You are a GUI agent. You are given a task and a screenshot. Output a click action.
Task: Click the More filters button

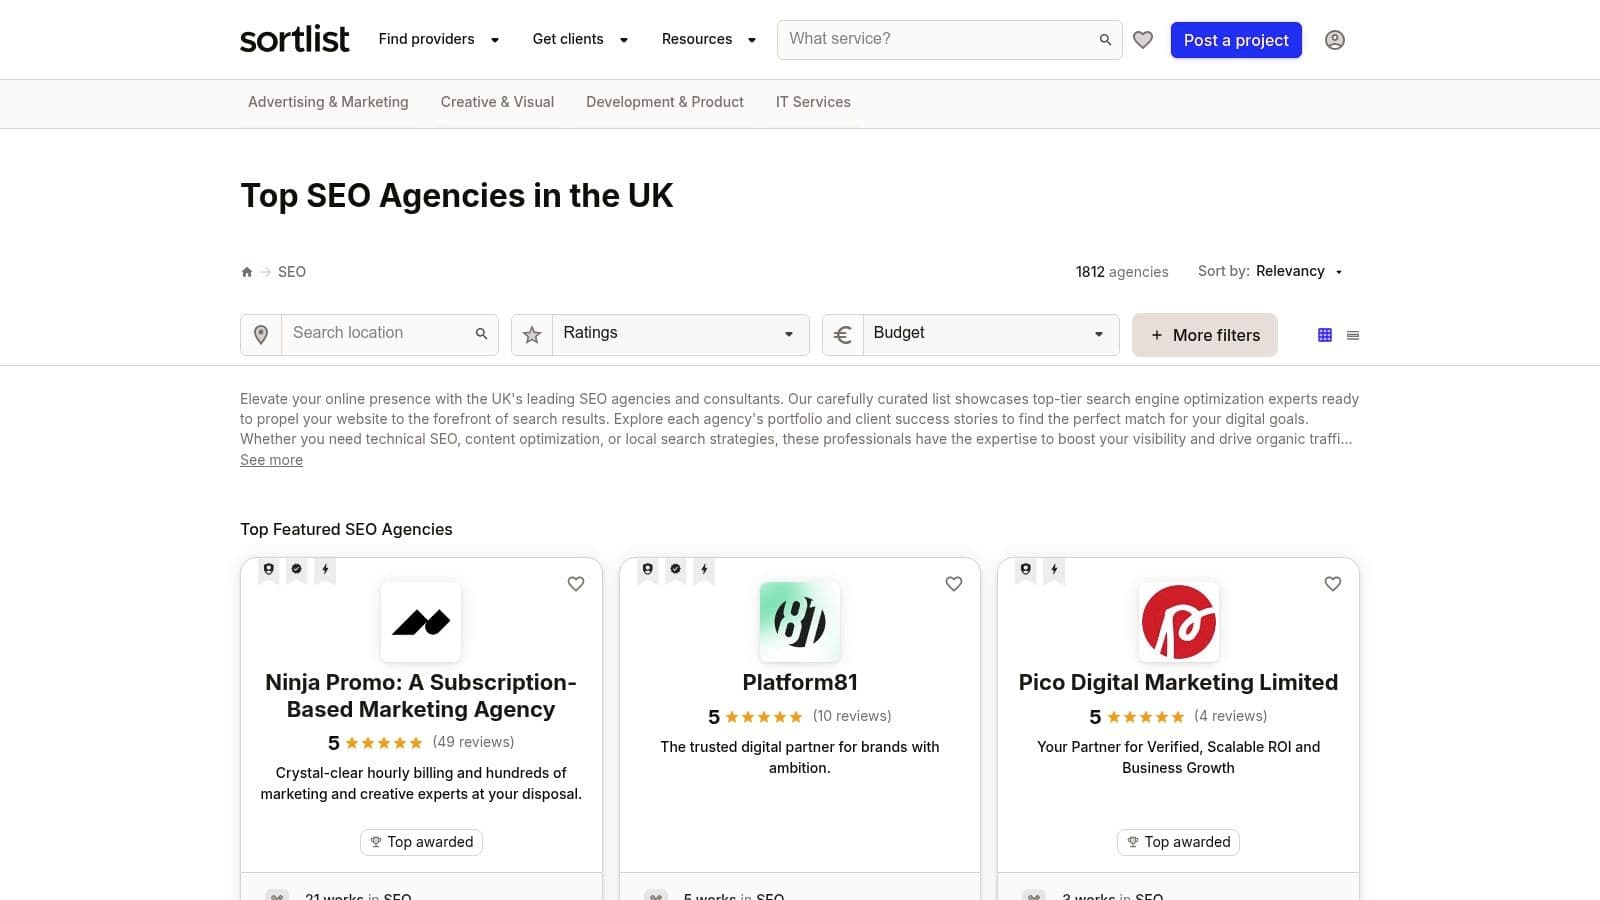click(1205, 335)
